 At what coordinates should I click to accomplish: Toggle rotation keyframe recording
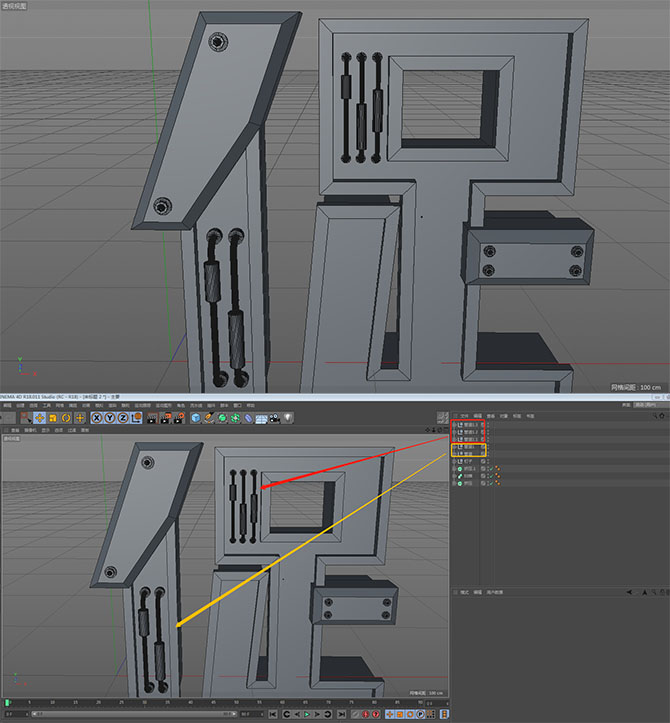point(410,714)
